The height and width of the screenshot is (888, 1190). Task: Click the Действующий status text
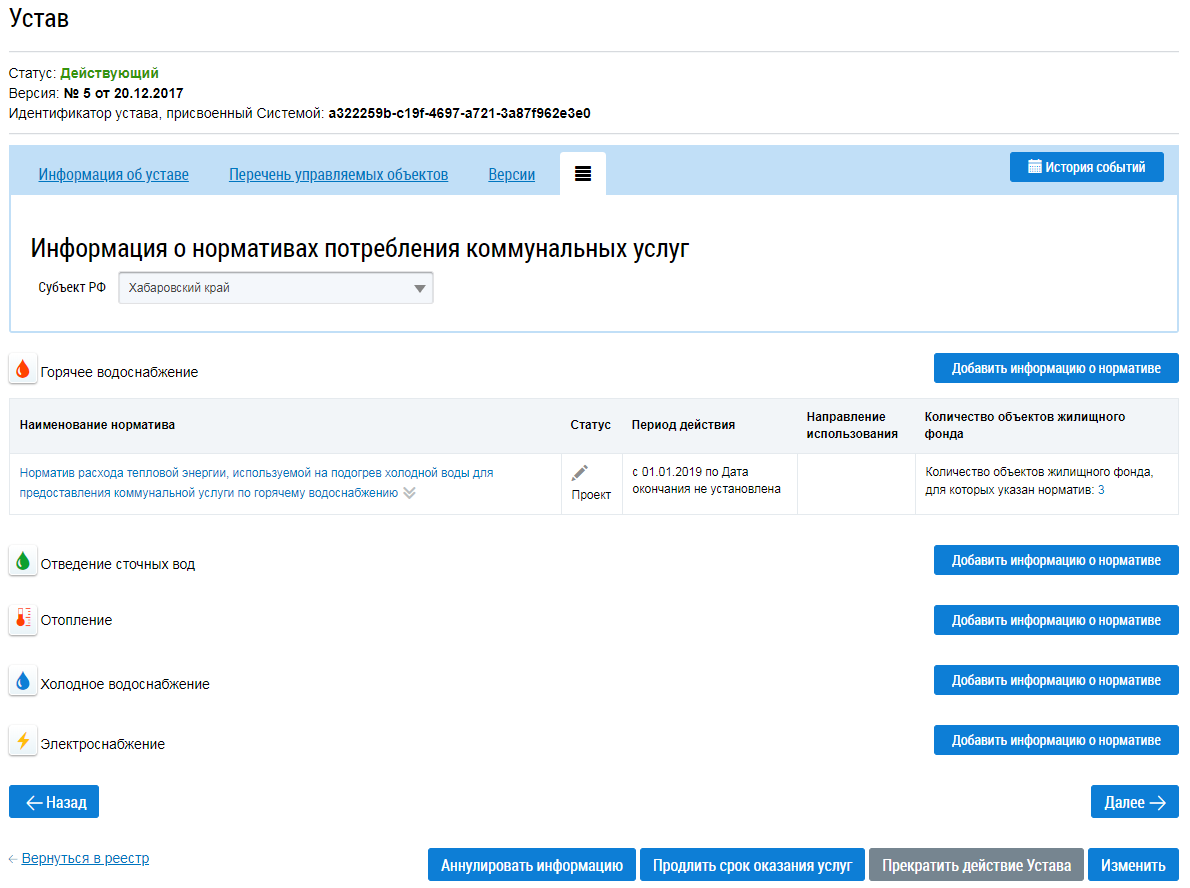pyautogui.click(x=109, y=73)
